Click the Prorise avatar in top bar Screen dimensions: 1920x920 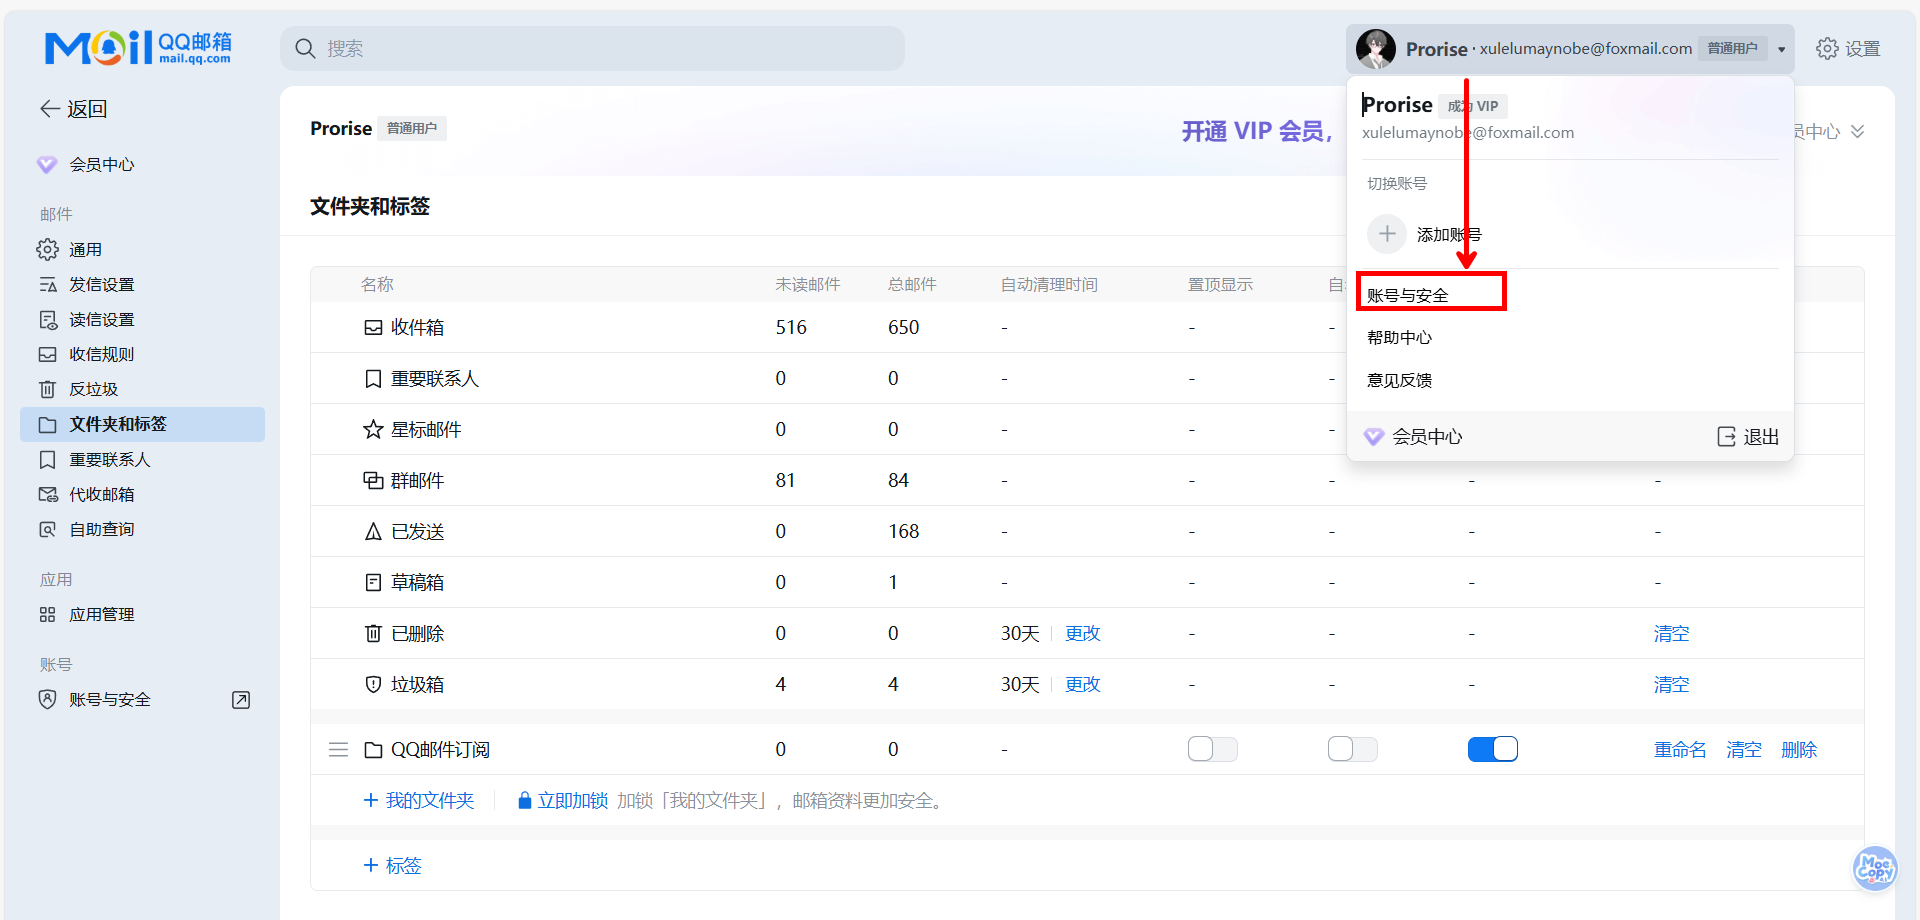1376,49
